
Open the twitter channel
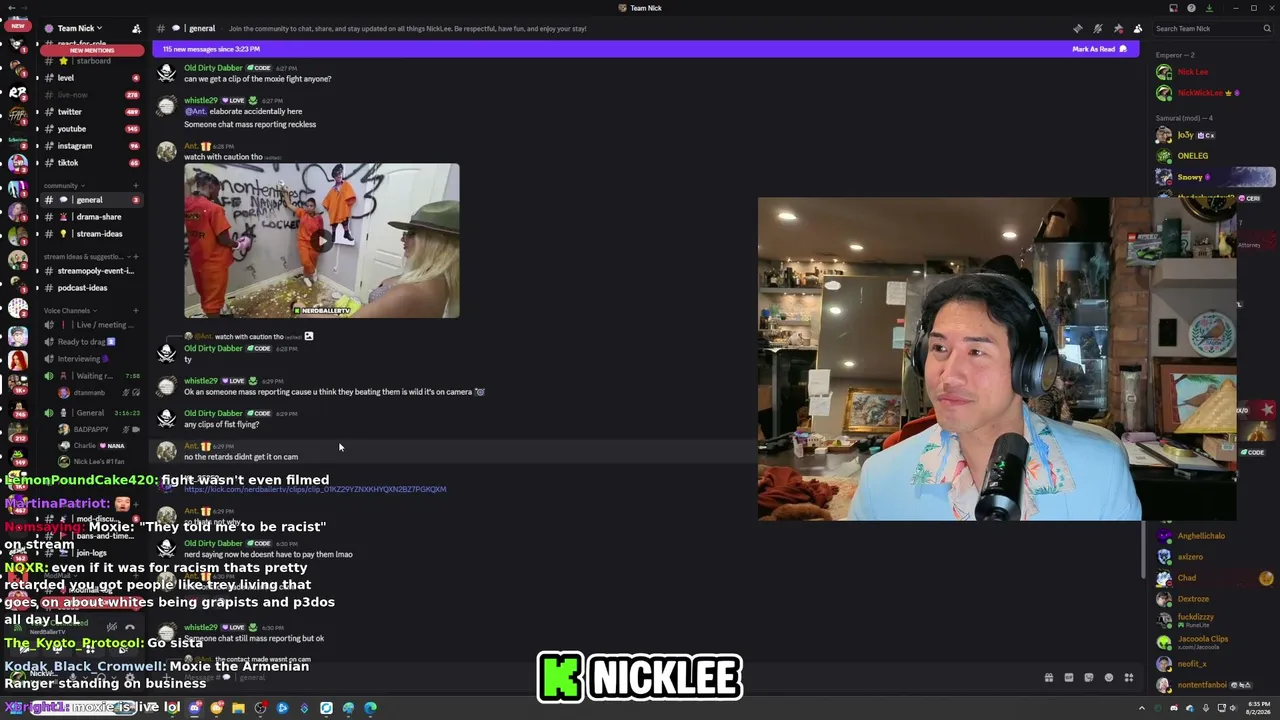coord(90,112)
